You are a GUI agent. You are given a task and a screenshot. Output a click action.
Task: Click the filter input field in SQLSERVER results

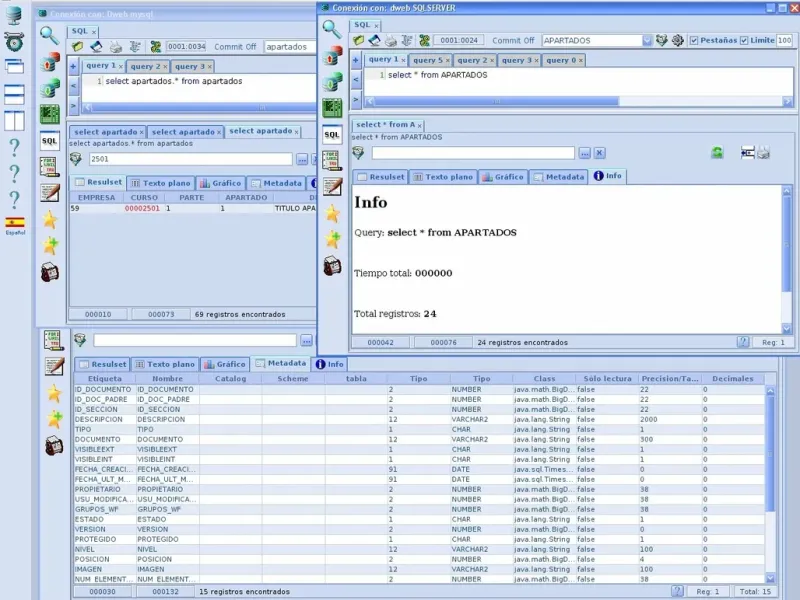pyautogui.click(x=473, y=153)
